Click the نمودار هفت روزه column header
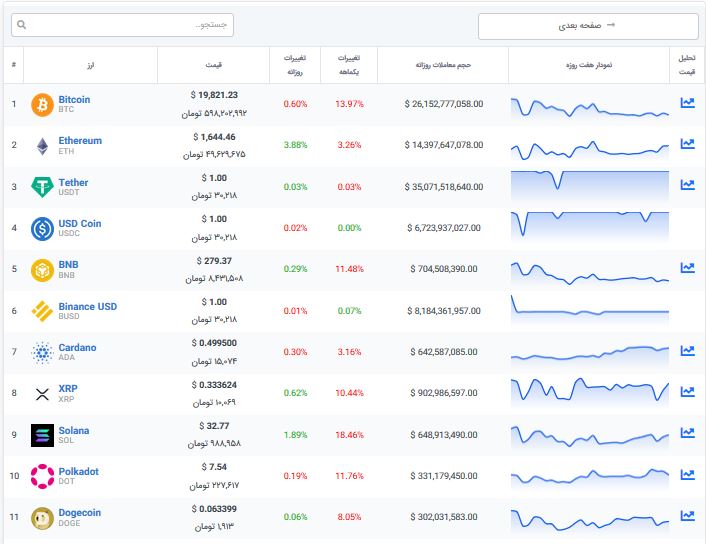 coord(589,65)
